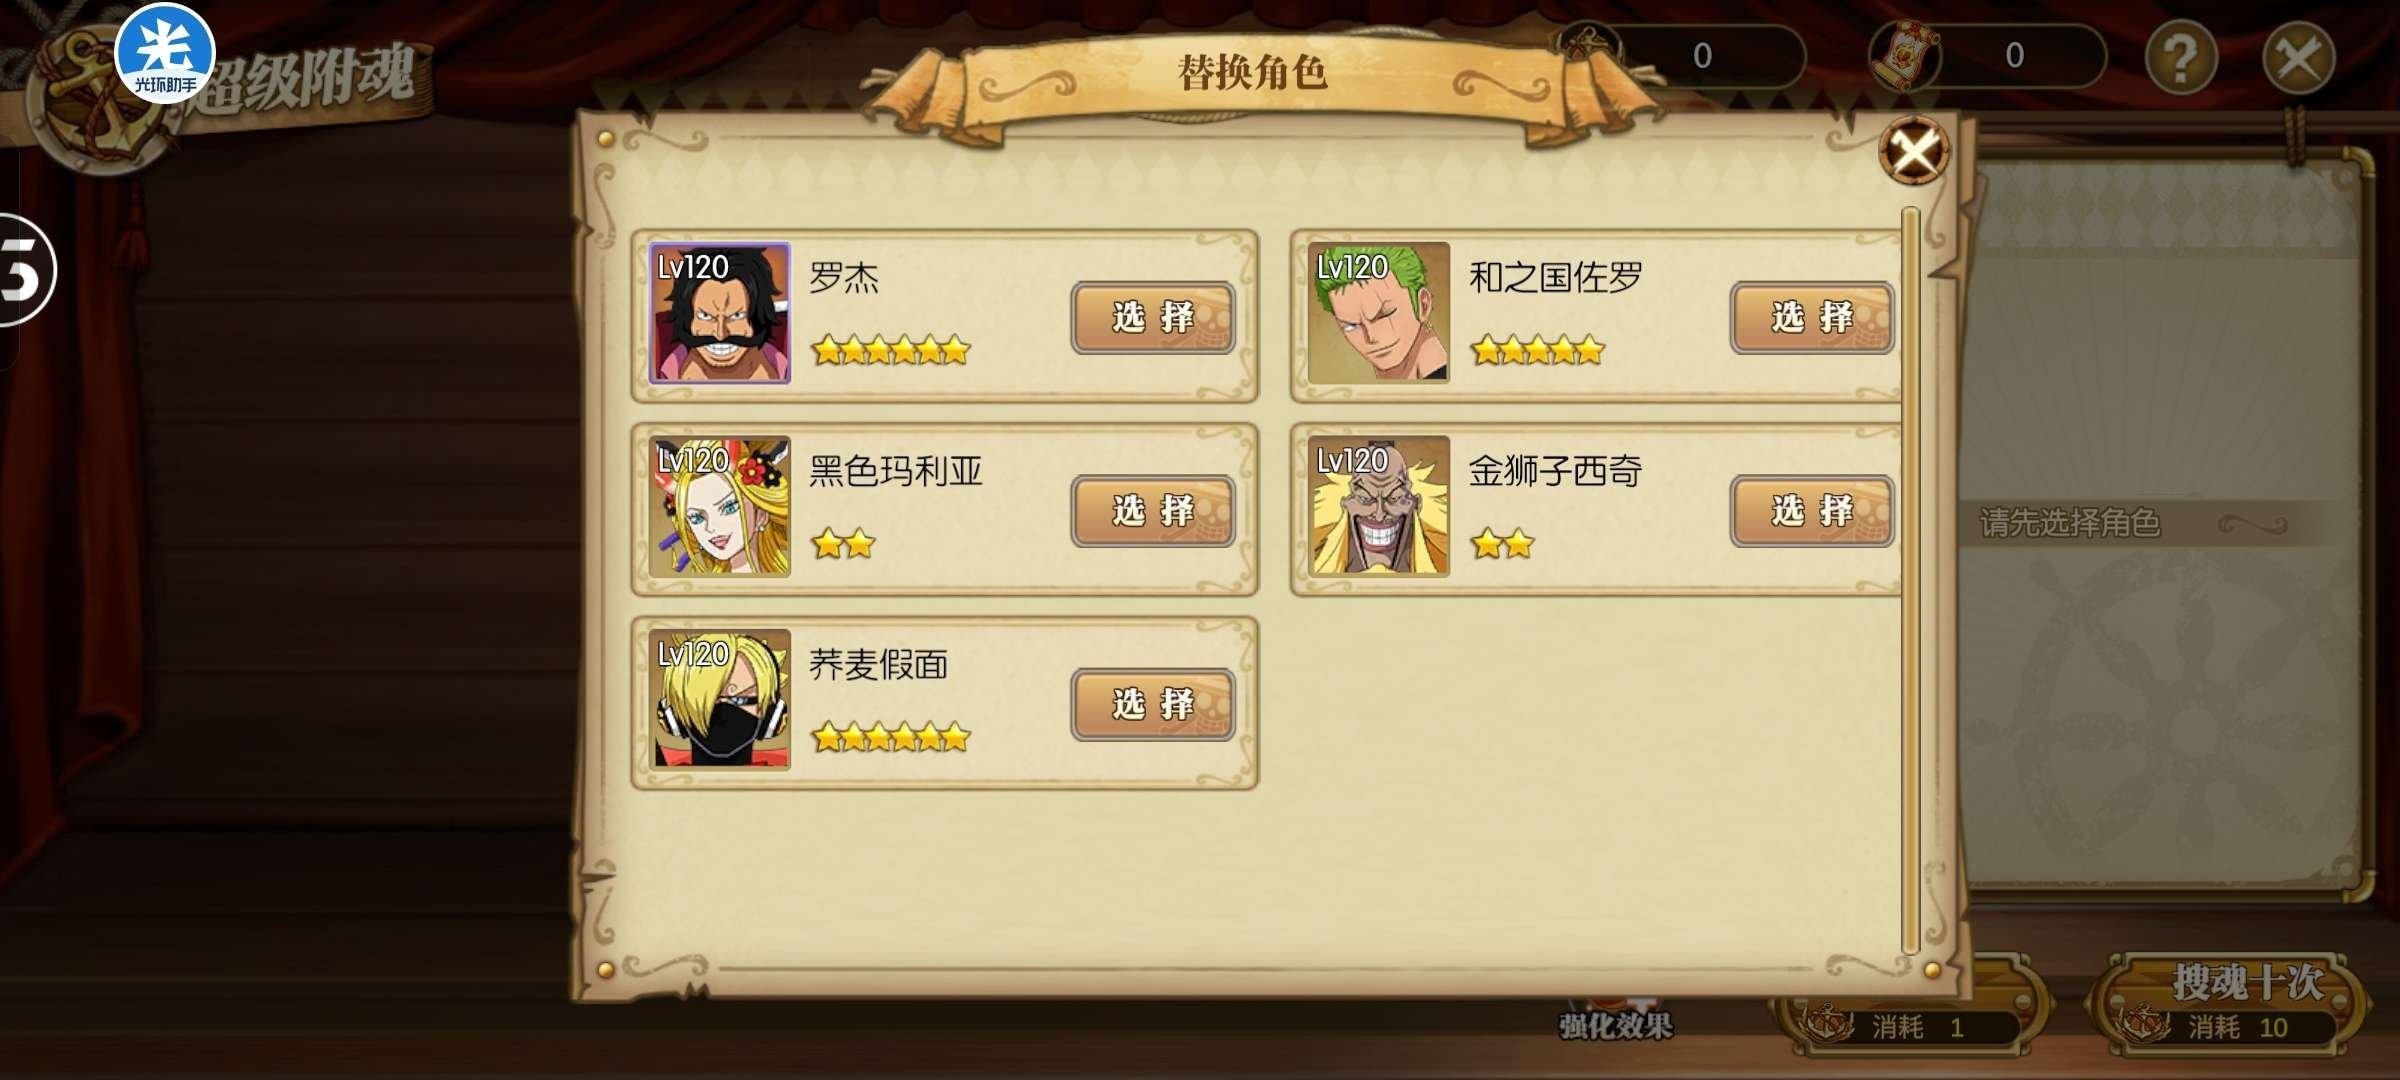The image size is (2400, 1080).
Task: Click the crossed-tools exit icon
Action: tap(2299, 58)
